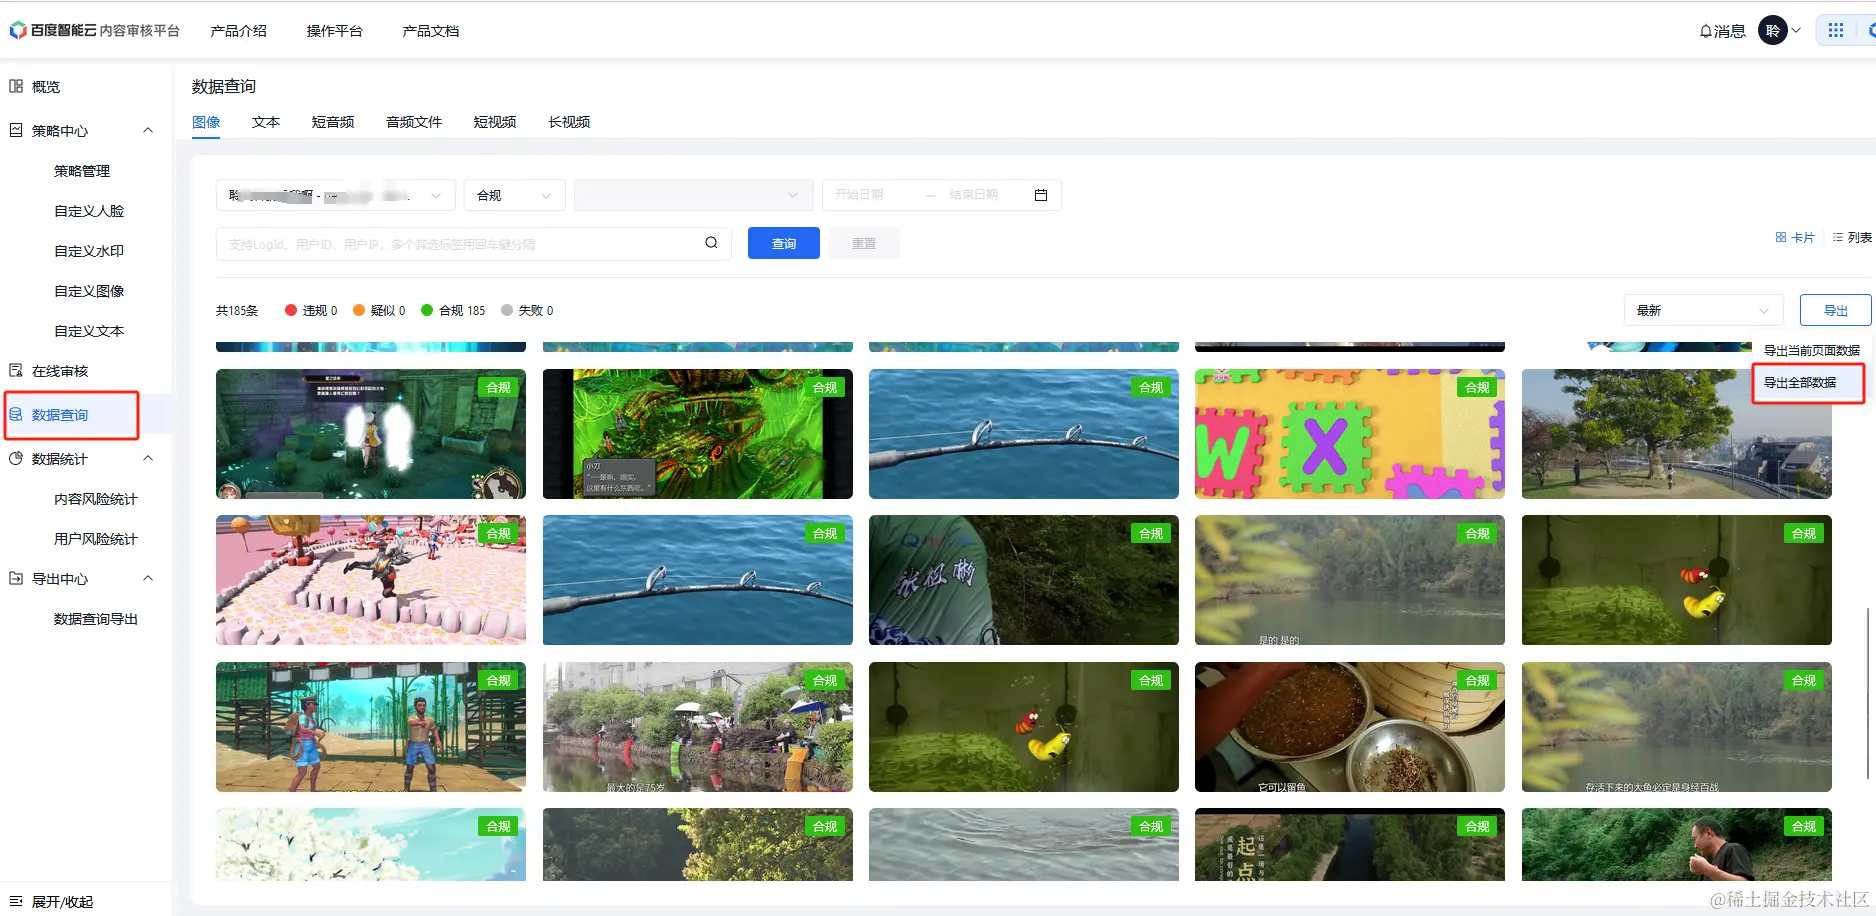
Task: Open the 音频文件 tab
Action: coord(414,122)
